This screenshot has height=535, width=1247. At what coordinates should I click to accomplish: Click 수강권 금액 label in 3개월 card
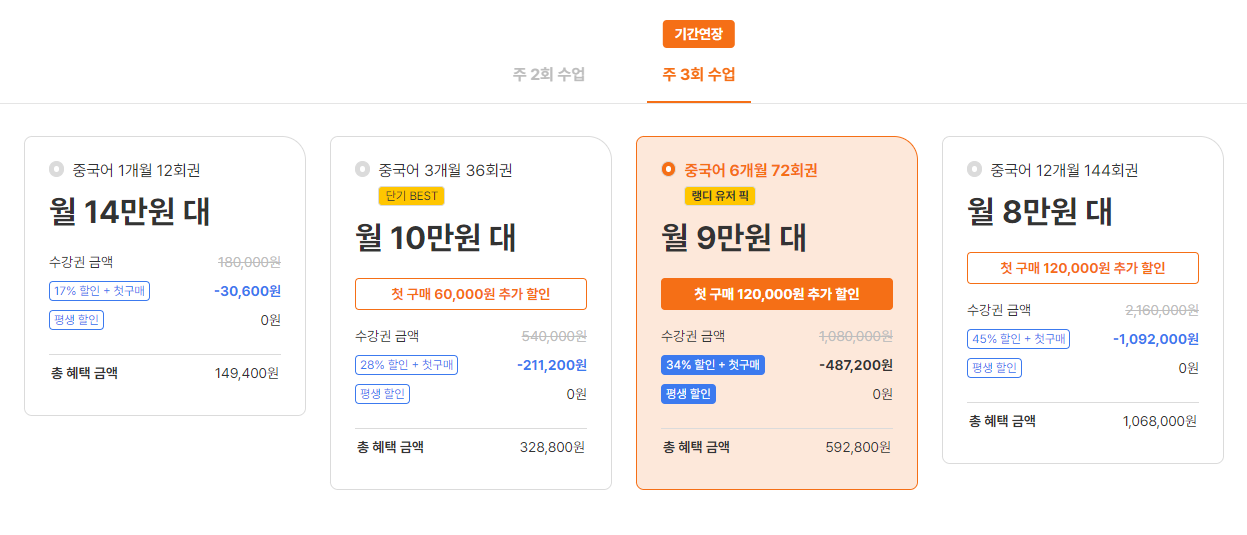coord(387,336)
